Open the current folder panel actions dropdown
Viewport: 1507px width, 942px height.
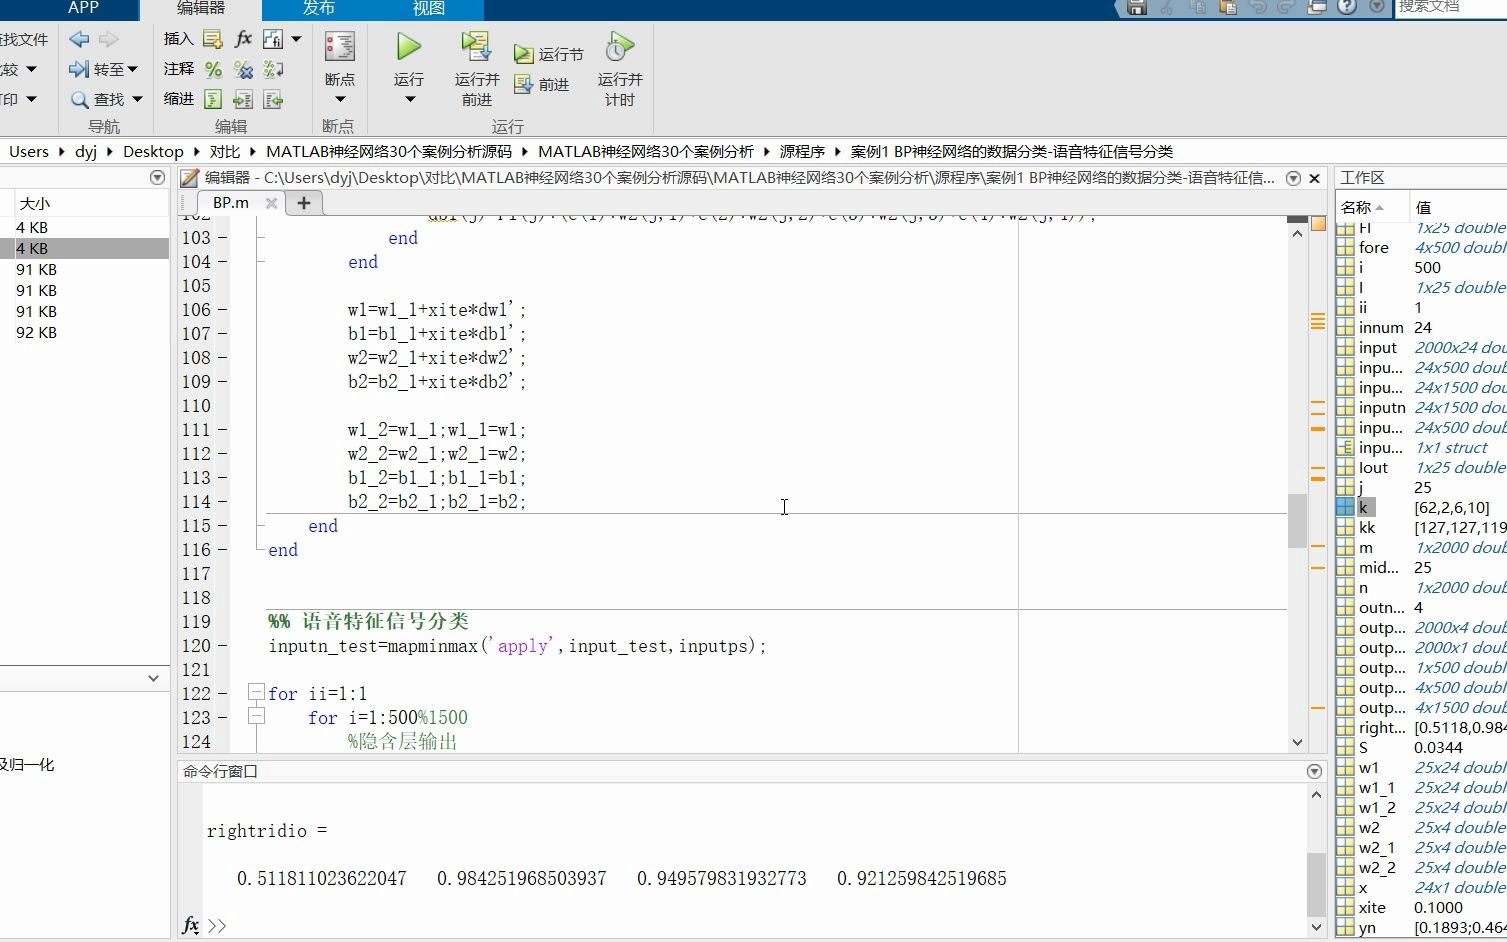(157, 177)
